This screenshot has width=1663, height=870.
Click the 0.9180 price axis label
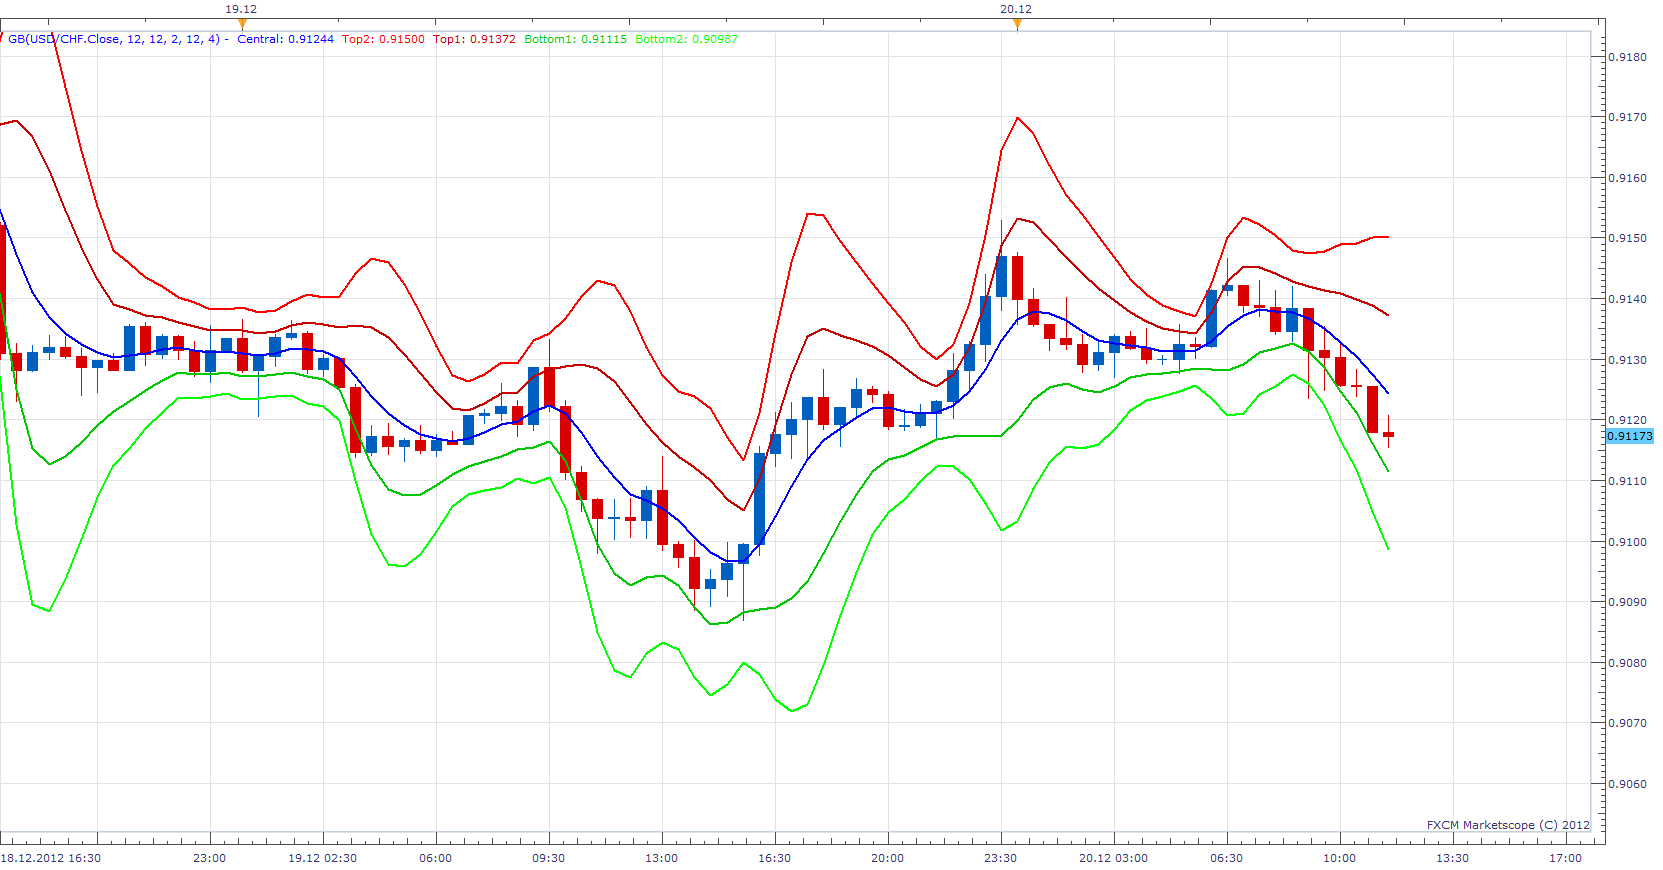(1627, 57)
